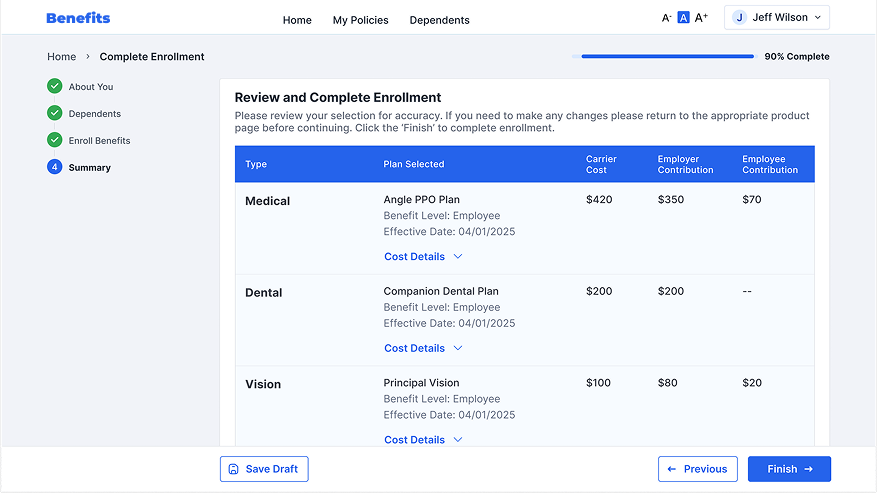Click the Previous button
Image resolution: width=877 pixels, height=494 pixels.
click(697, 469)
